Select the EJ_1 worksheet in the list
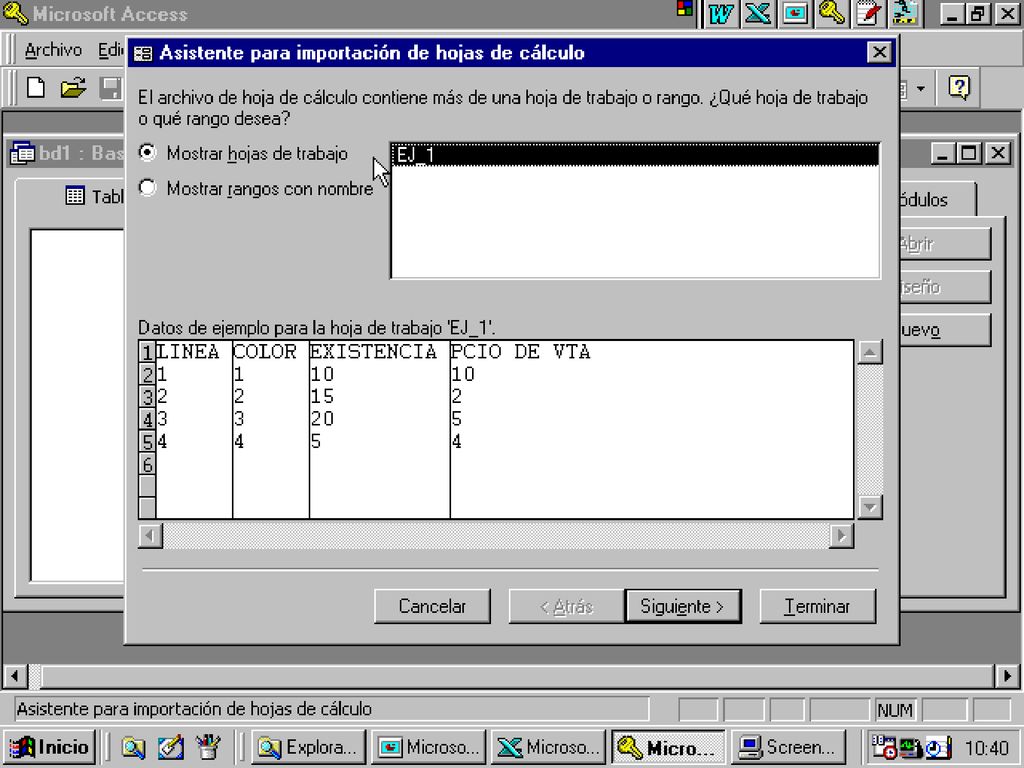Screen dimensions: 1024x768 click(x=635, y=155)
